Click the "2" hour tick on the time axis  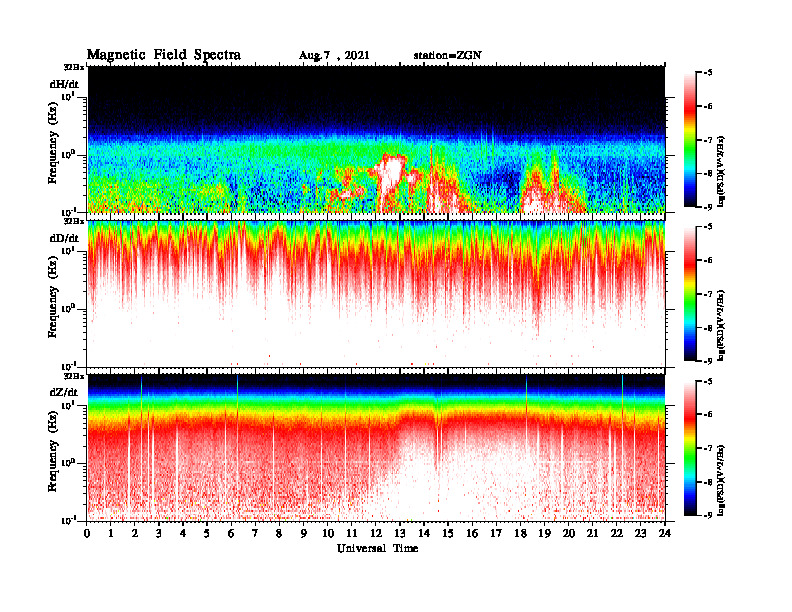(135, 534)
